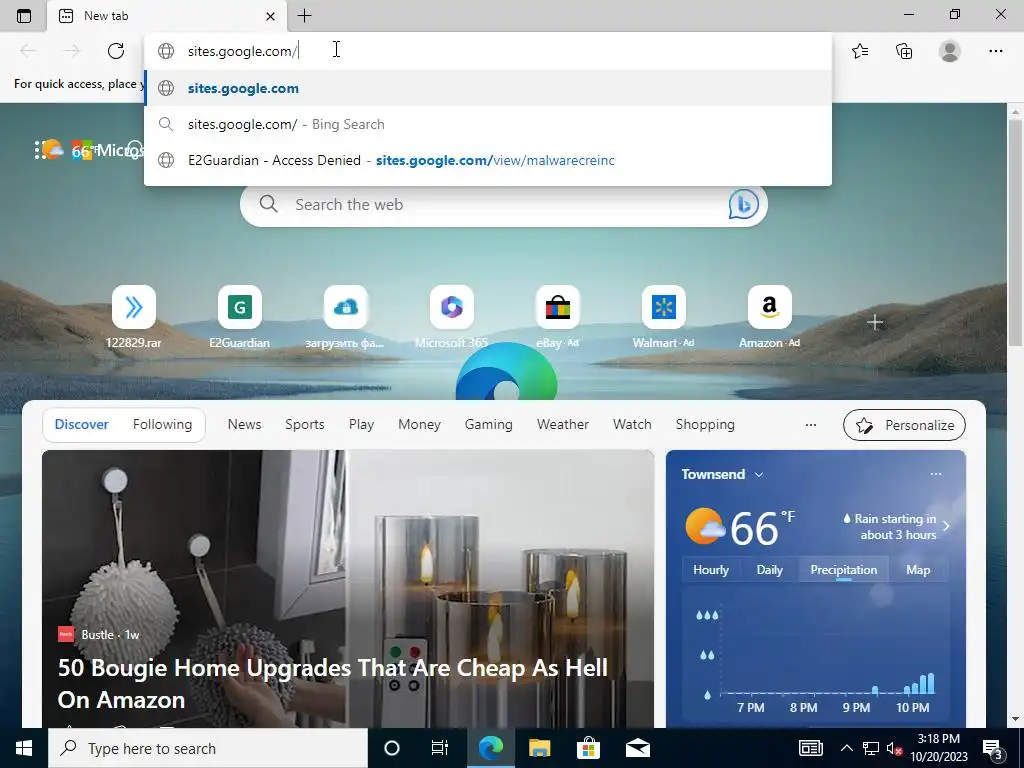Viewport: 1024px width, 768px height.
Task: Open the notification center icon
Action: [x=993, y=750]
